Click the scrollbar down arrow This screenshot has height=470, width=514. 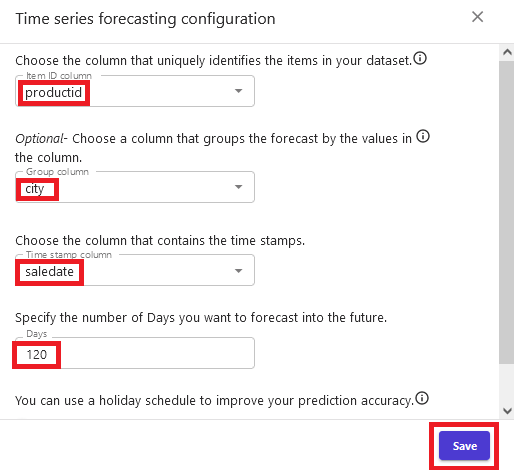(x=507, y=411)
